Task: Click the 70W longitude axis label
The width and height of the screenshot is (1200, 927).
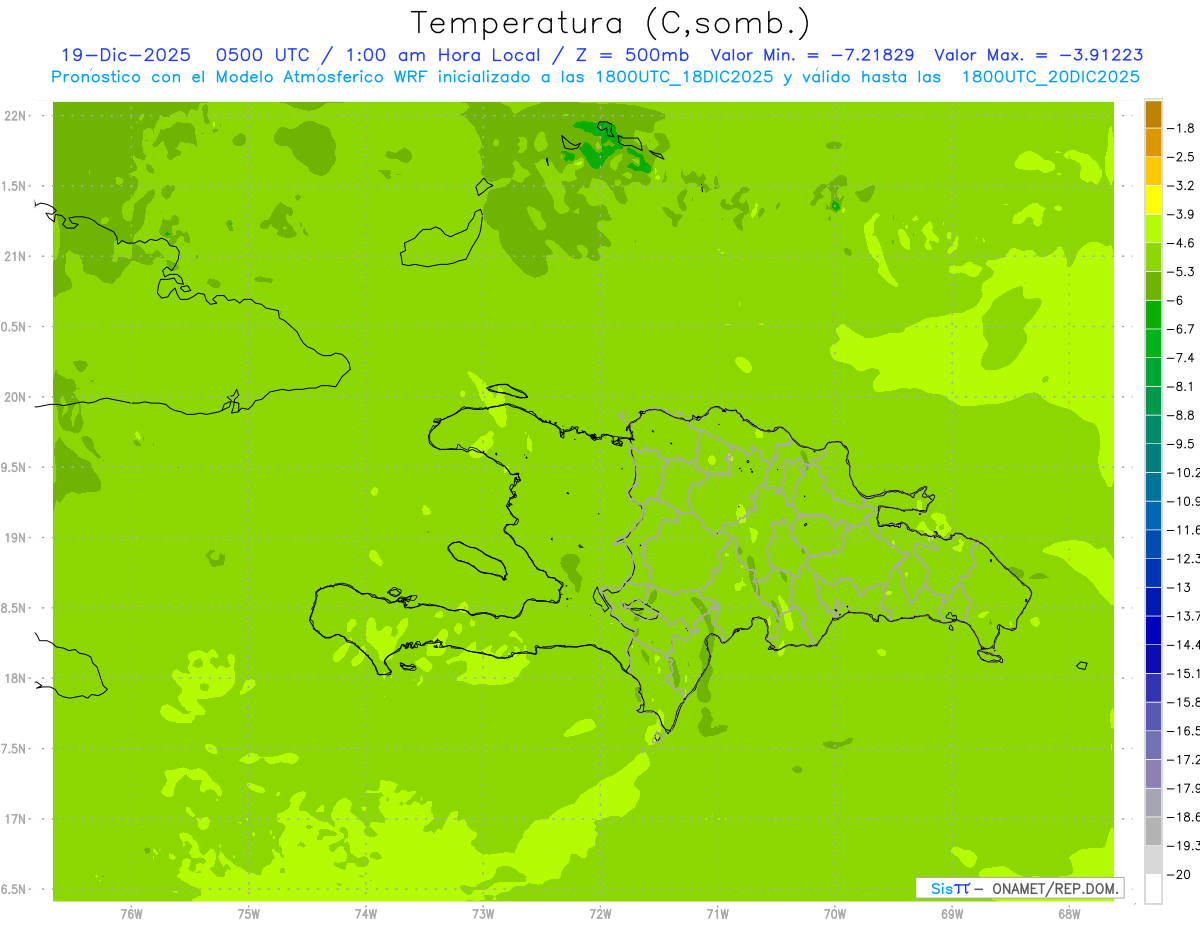Action: (835, 914)
